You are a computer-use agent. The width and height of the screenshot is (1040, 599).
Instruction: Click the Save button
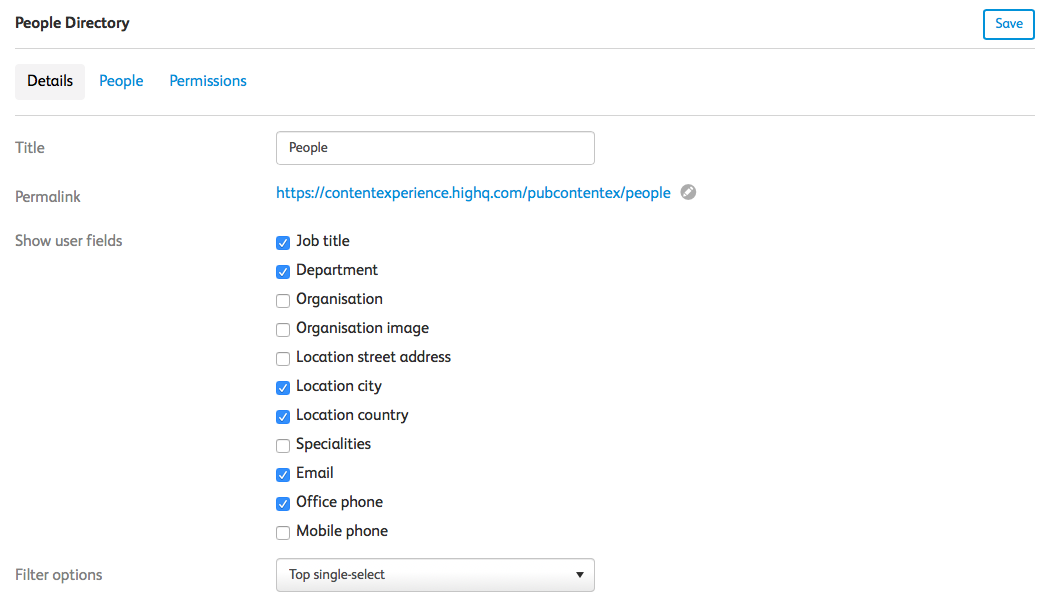click(x=1008, y=25)
